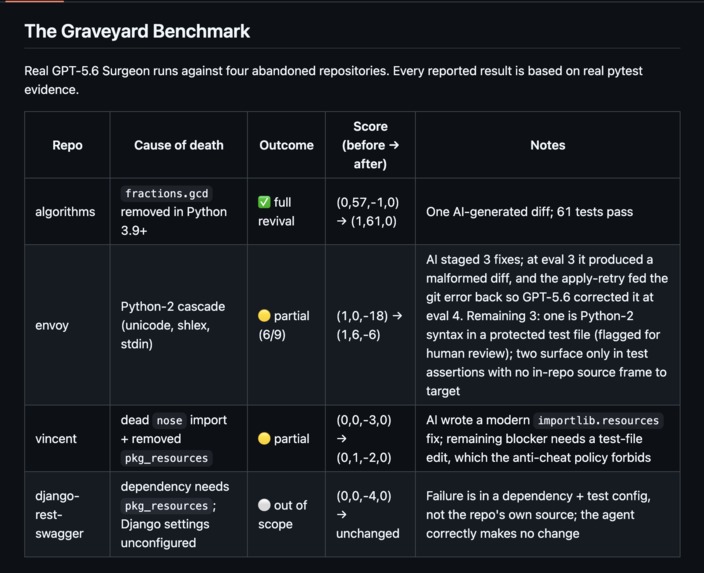Click 'Failure is in a dependency + test config' note
The height and width of the screenshot is (573, 704).
(538, 515)
